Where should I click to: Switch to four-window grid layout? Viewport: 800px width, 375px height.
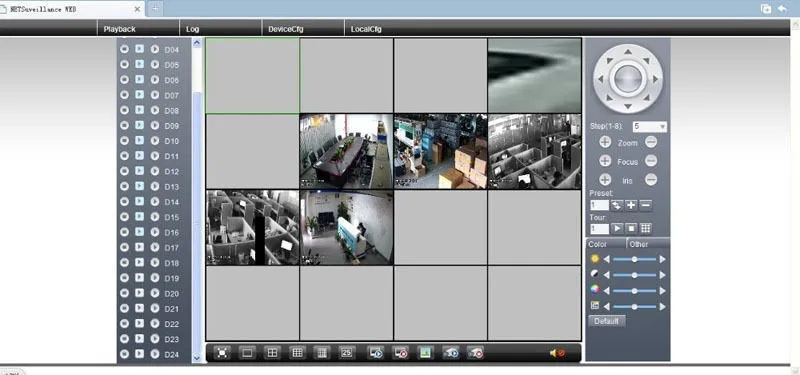tap(272, 353)
